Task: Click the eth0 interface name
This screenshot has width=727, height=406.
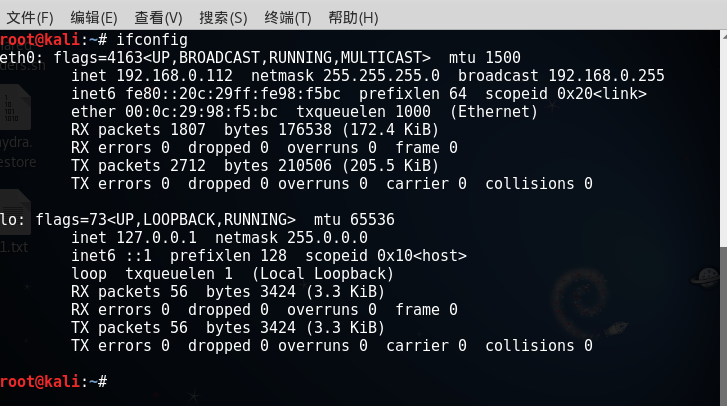Action: point(16,58)
